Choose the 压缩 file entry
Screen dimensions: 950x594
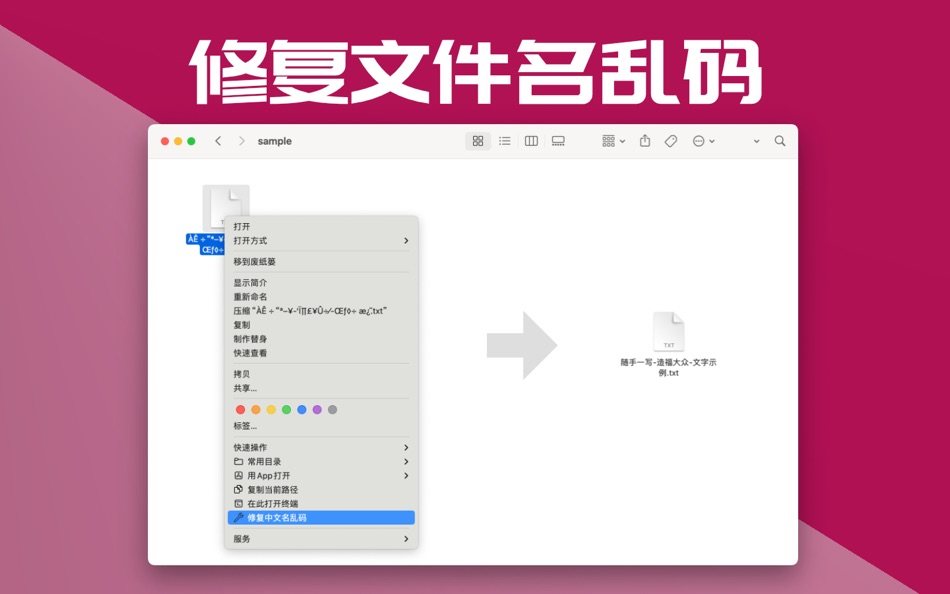pyautogui.click(x=321, y=311)
